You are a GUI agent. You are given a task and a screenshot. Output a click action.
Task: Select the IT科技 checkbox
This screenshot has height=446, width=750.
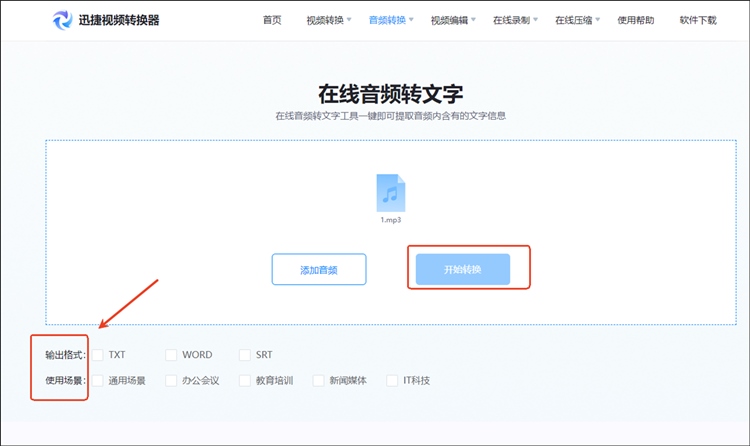click(392, 380)
